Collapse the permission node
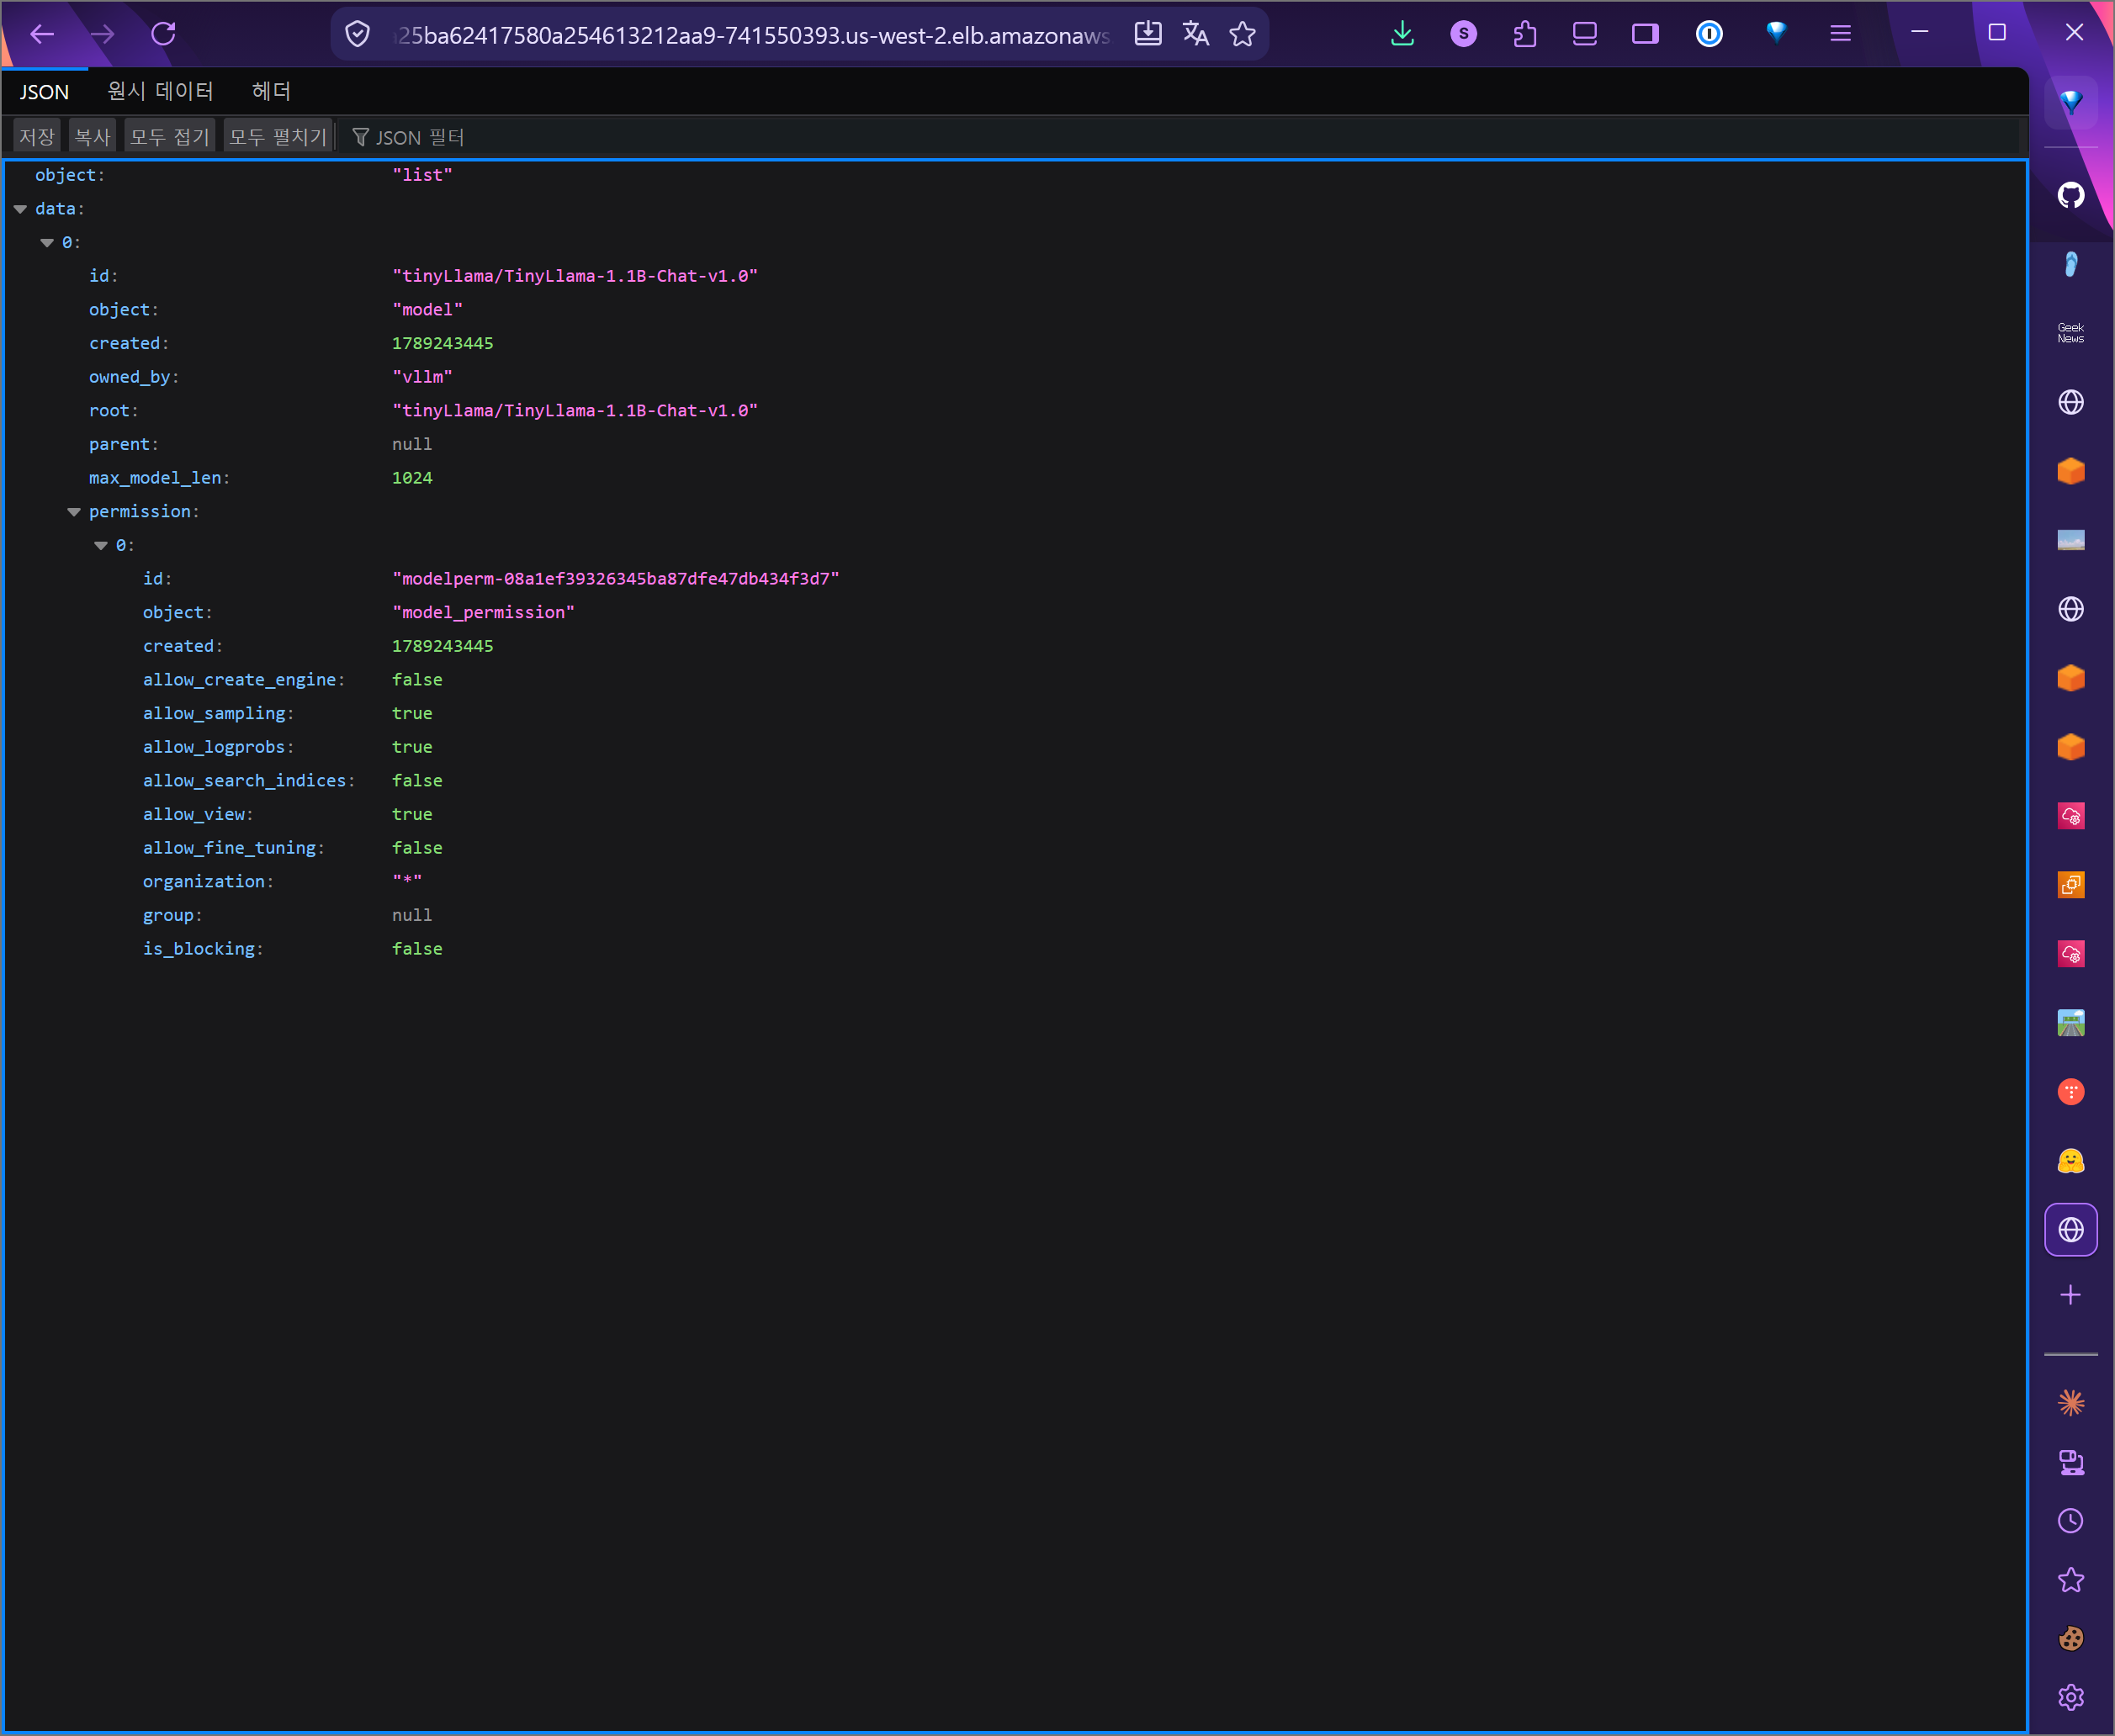This screenshot has width=2115, height=1736. click(x=74, y=512)
